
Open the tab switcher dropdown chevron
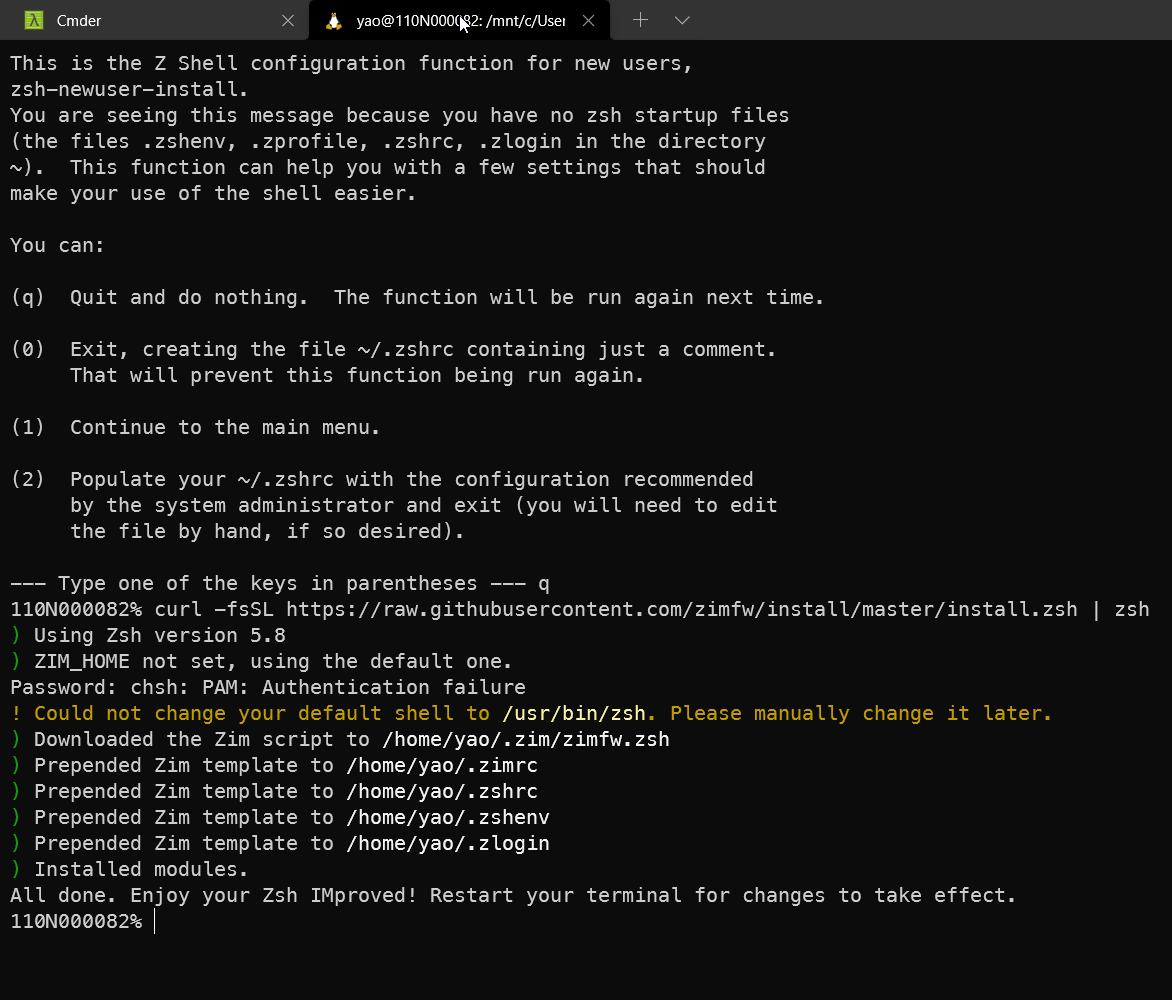pos(681,20)
